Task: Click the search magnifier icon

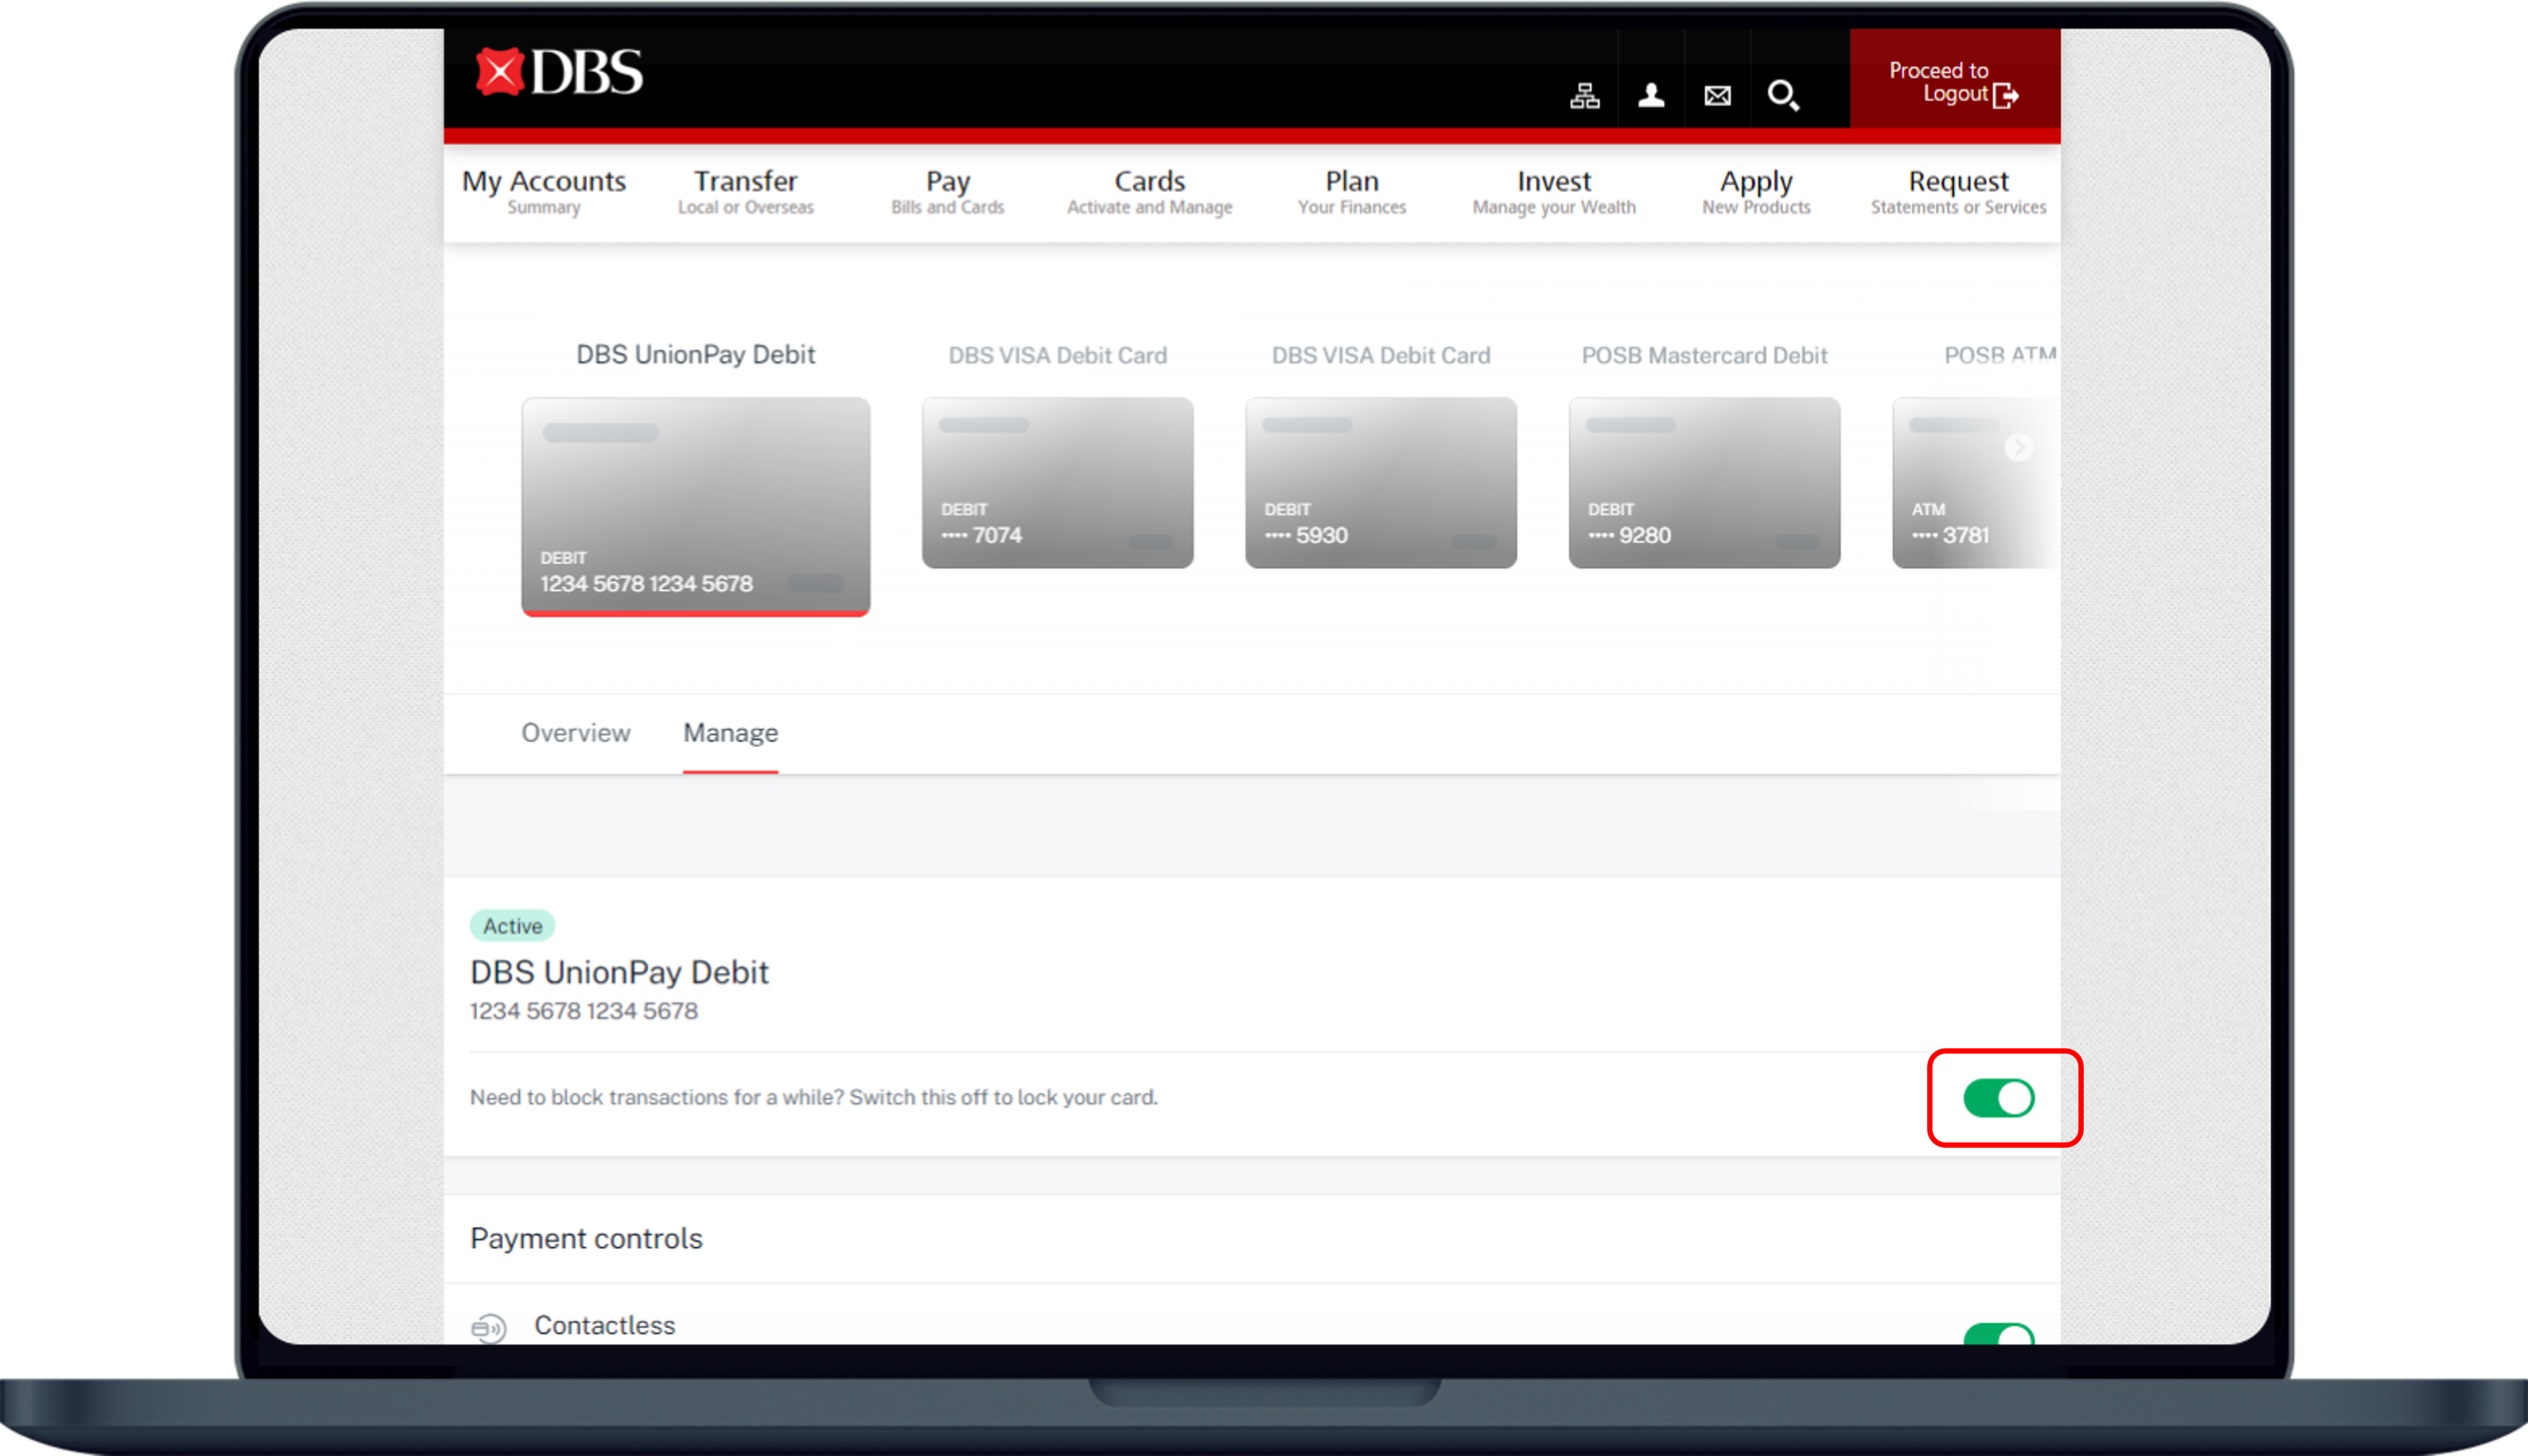Action: point(1783,96)
